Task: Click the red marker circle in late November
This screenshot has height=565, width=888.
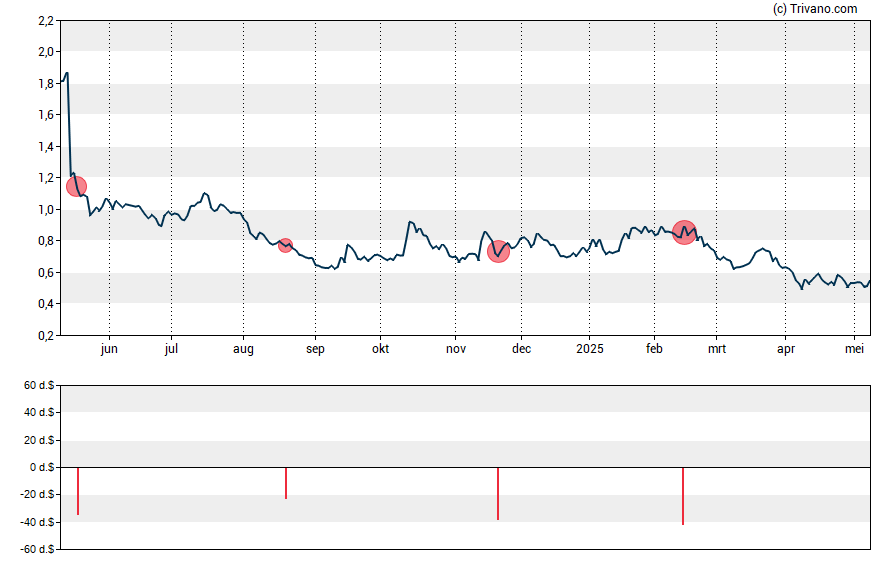Action: point(498,252)
